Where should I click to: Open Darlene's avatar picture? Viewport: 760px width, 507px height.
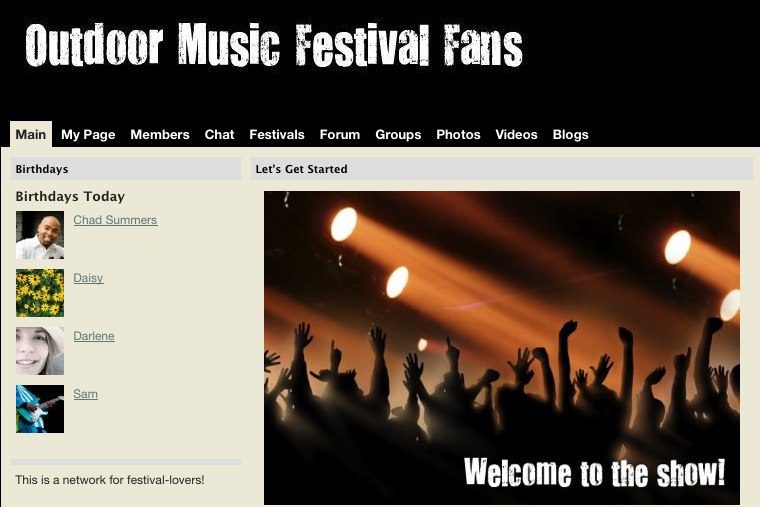click(x=40, y=351)
